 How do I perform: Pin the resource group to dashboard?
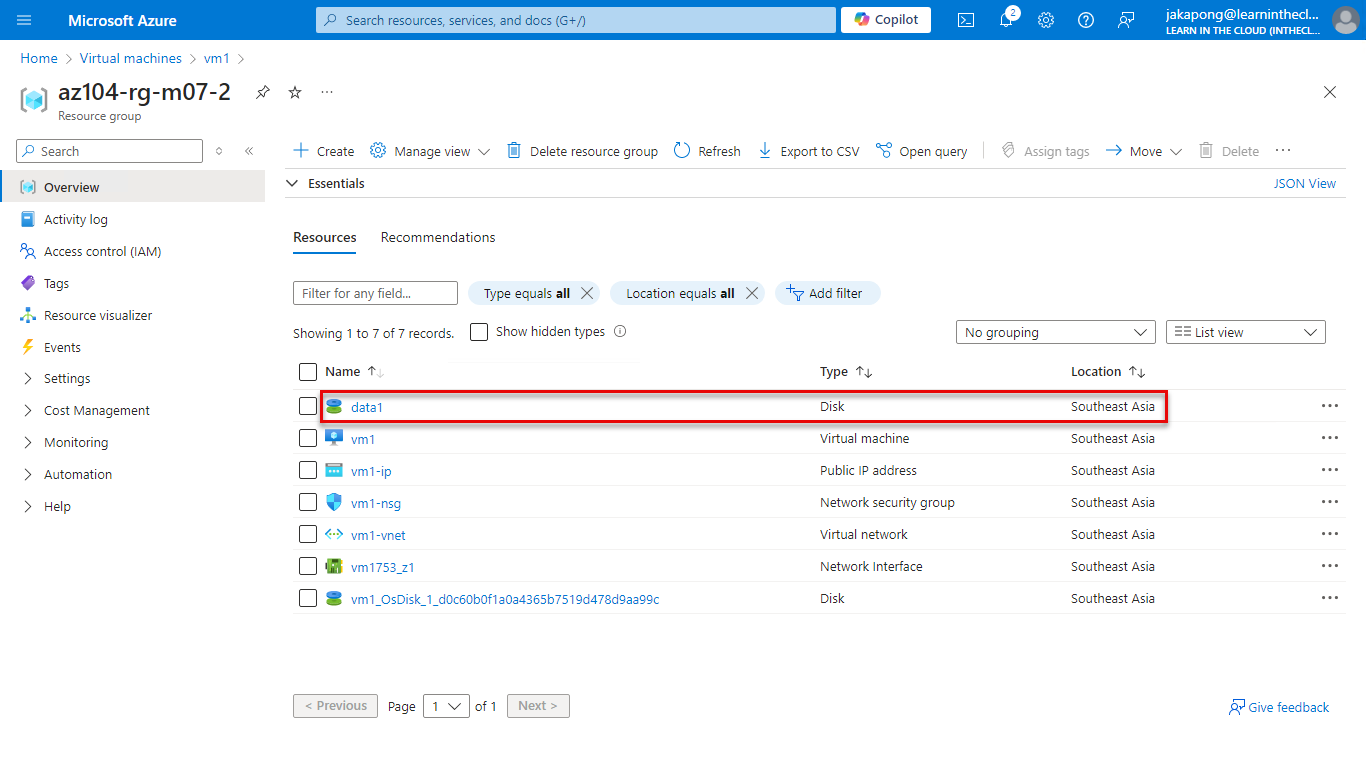[262, 92]
